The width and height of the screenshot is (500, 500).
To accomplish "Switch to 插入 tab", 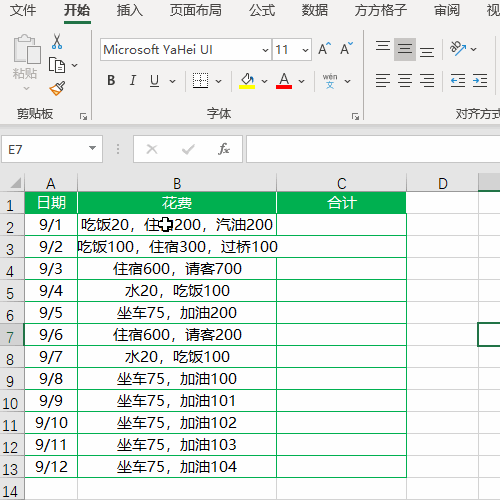I will (x=129, y=10).
